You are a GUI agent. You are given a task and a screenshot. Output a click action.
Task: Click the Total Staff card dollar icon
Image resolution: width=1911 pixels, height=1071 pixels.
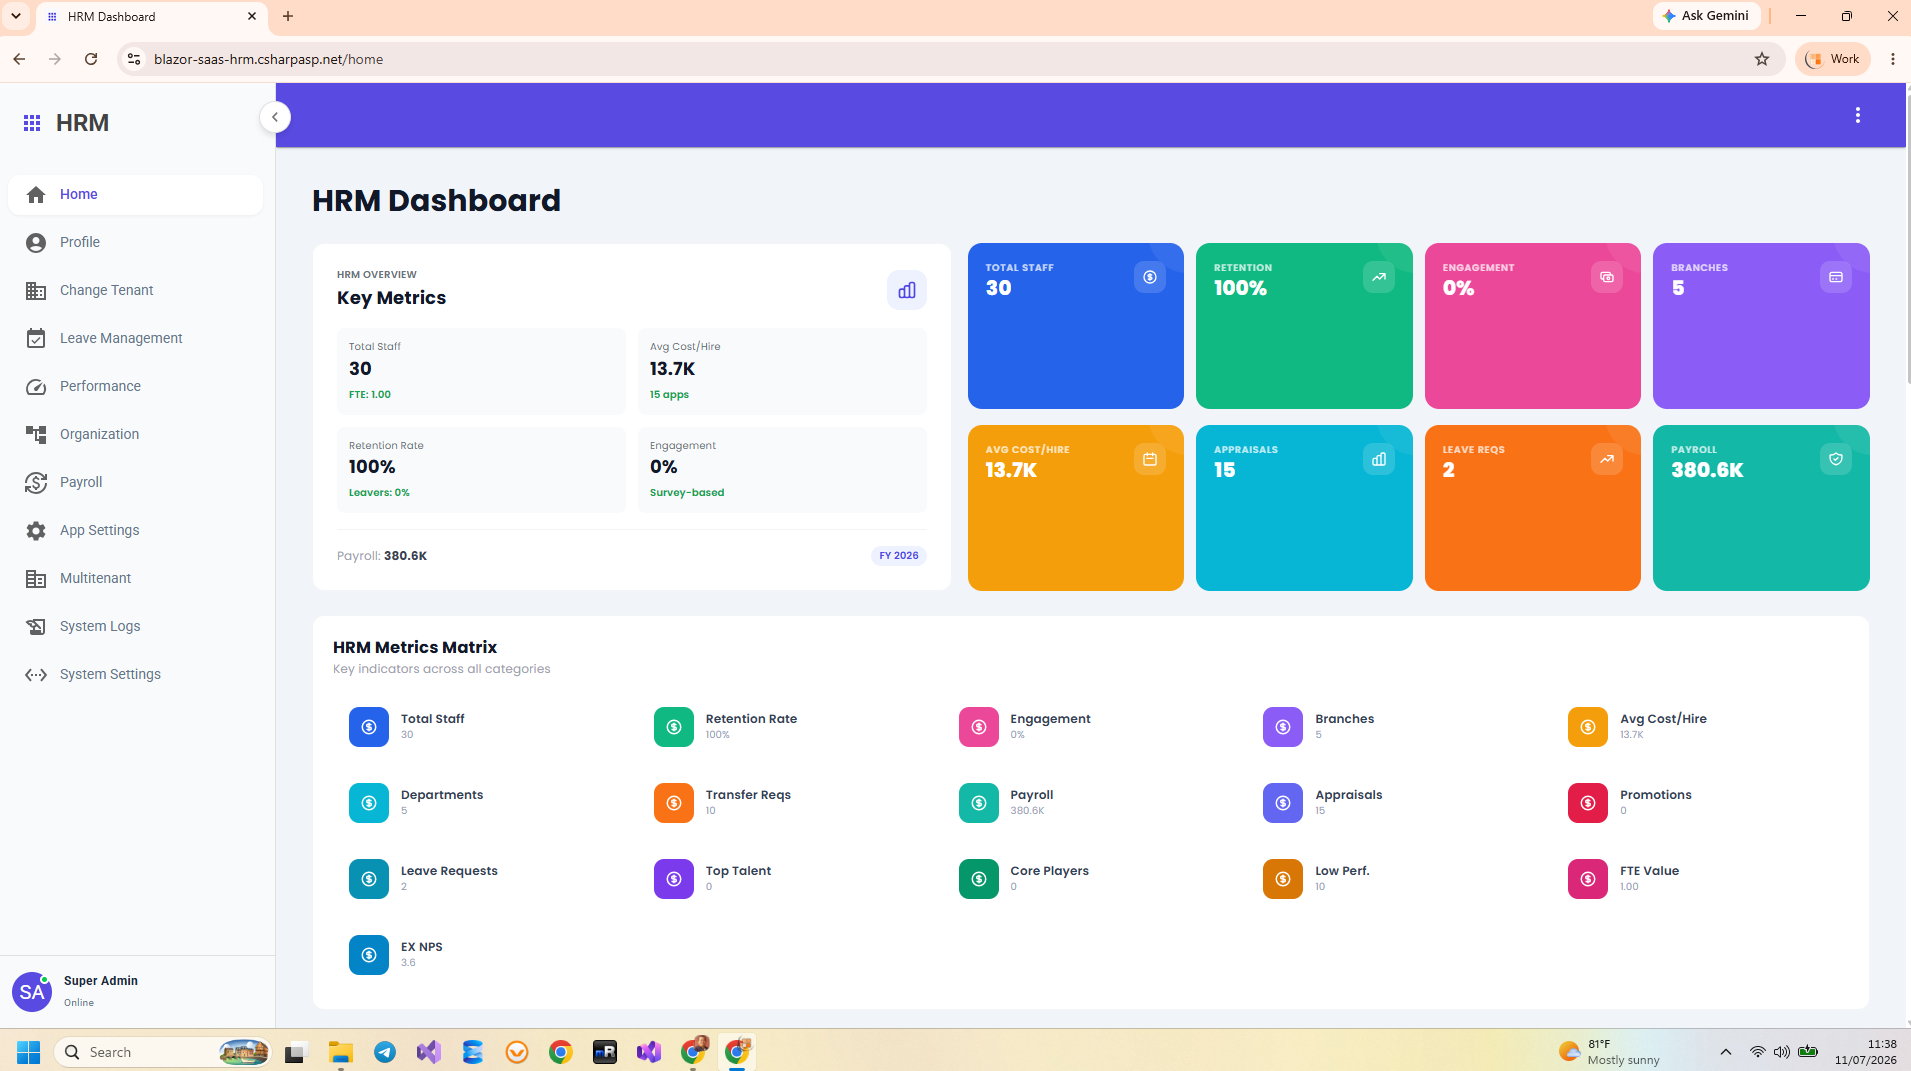(1150, 277)
